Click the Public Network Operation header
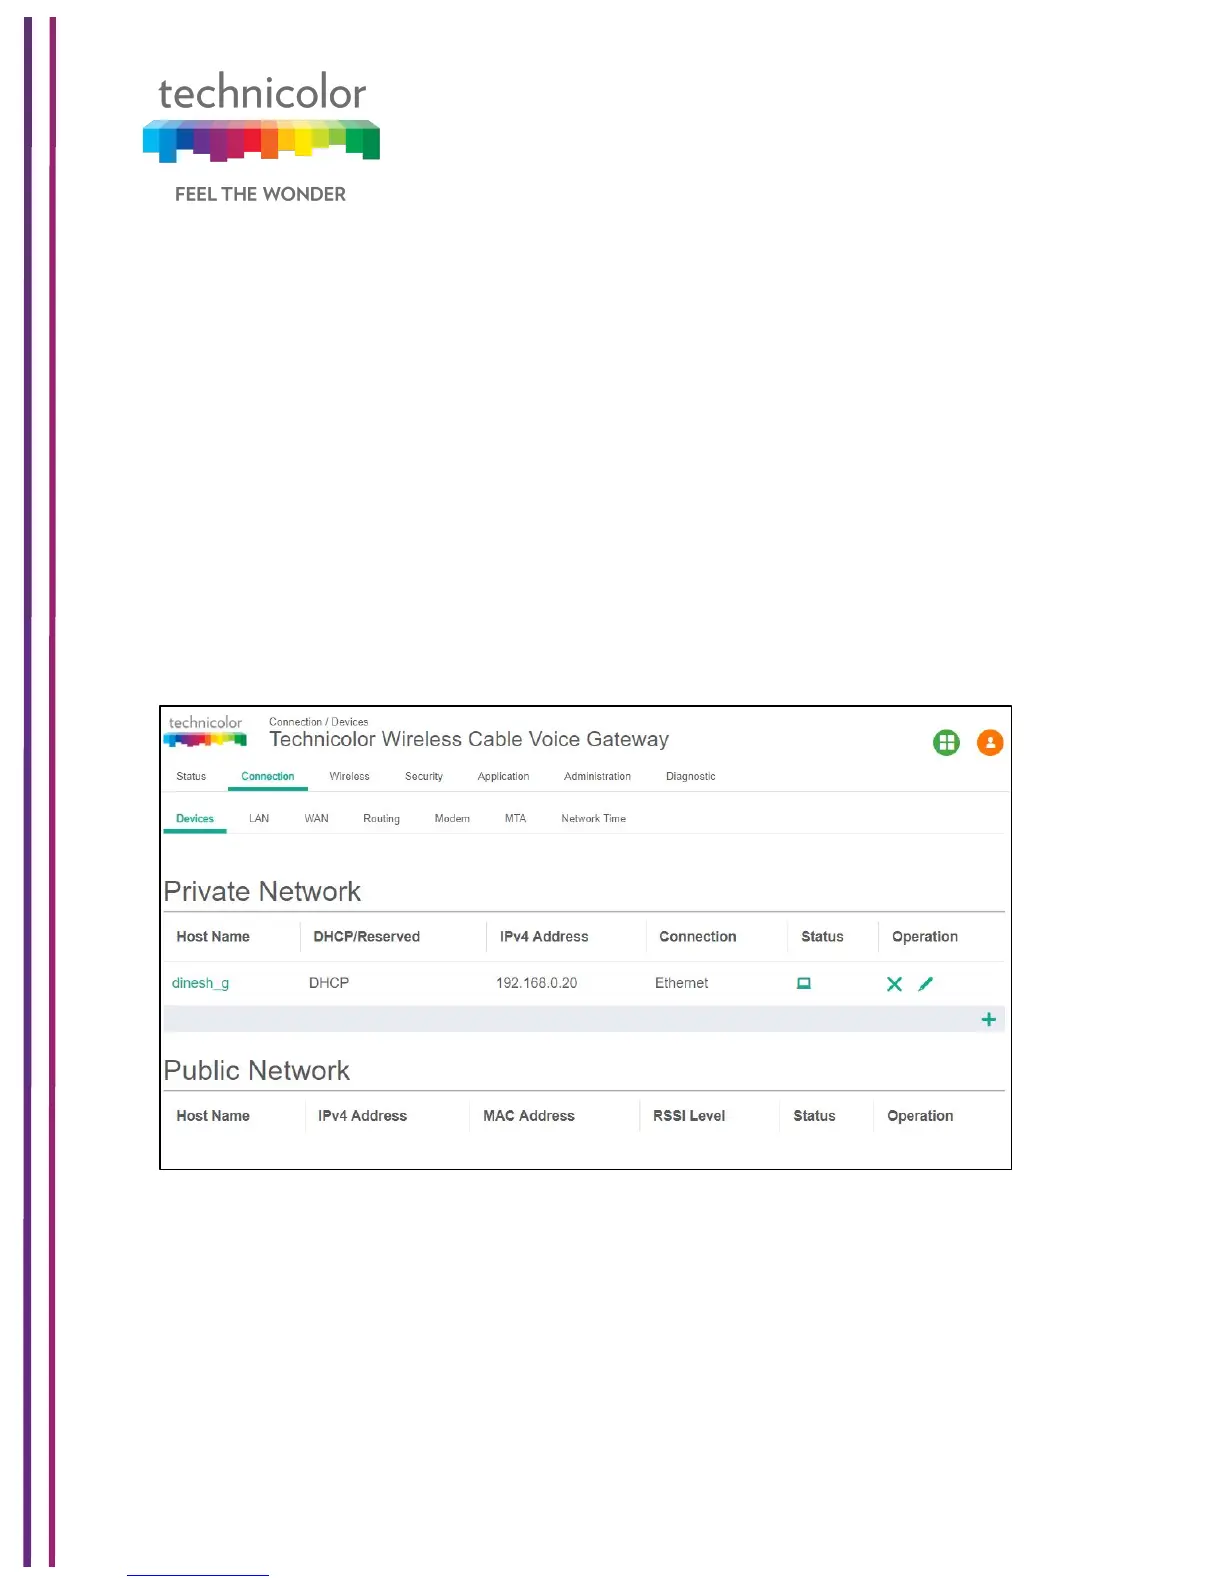The height and width of the screenshot is (1584, 1224). coord(920,1116)
